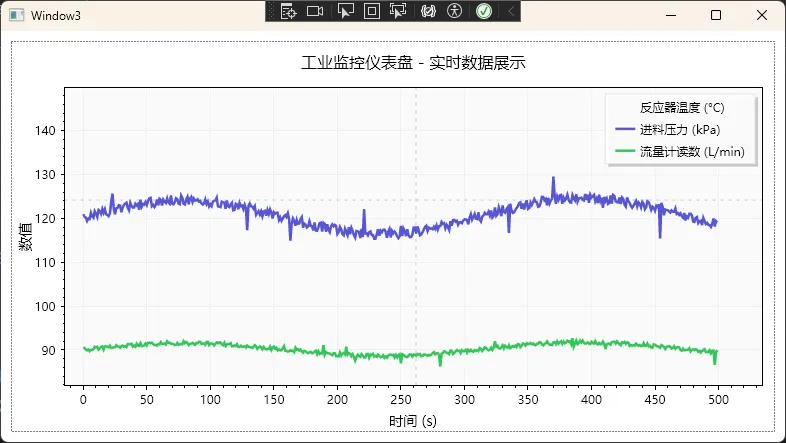This screenshot has height=443, width=786.
Task: Click the Window3 app icon in title bar
Action: pyautogui.click(x=16, y=15)
